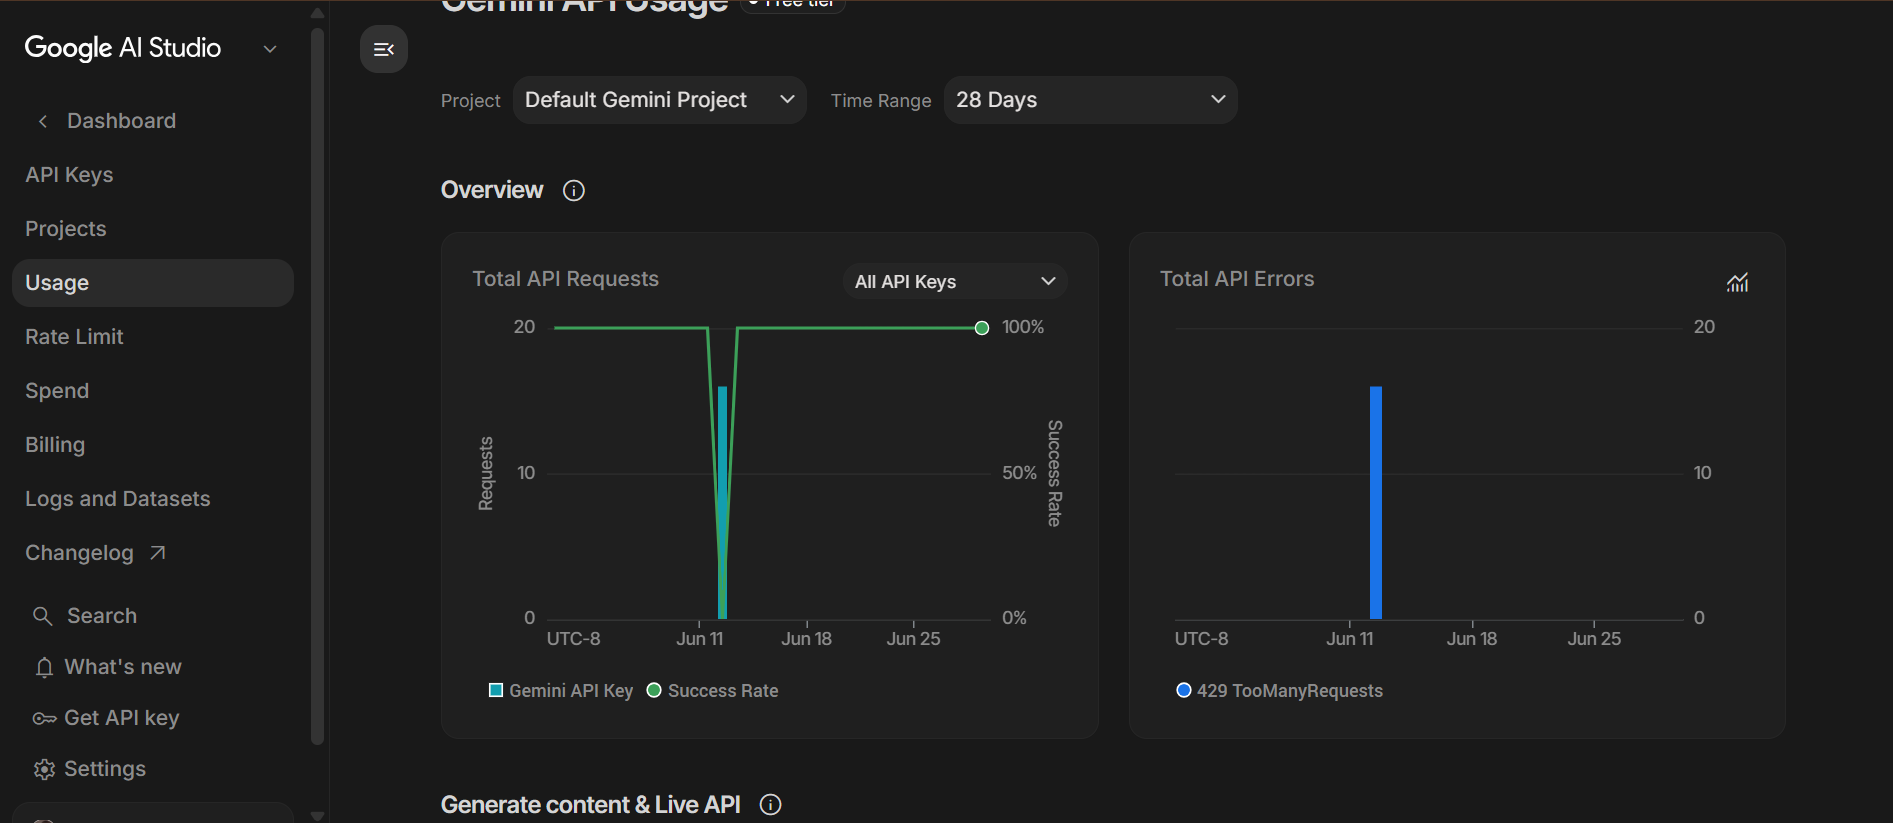The width and height of the screenshot is (1893, 823).
Task: Expand the Google AI Studio chevron menu
Action: click(x=270, y=49)
